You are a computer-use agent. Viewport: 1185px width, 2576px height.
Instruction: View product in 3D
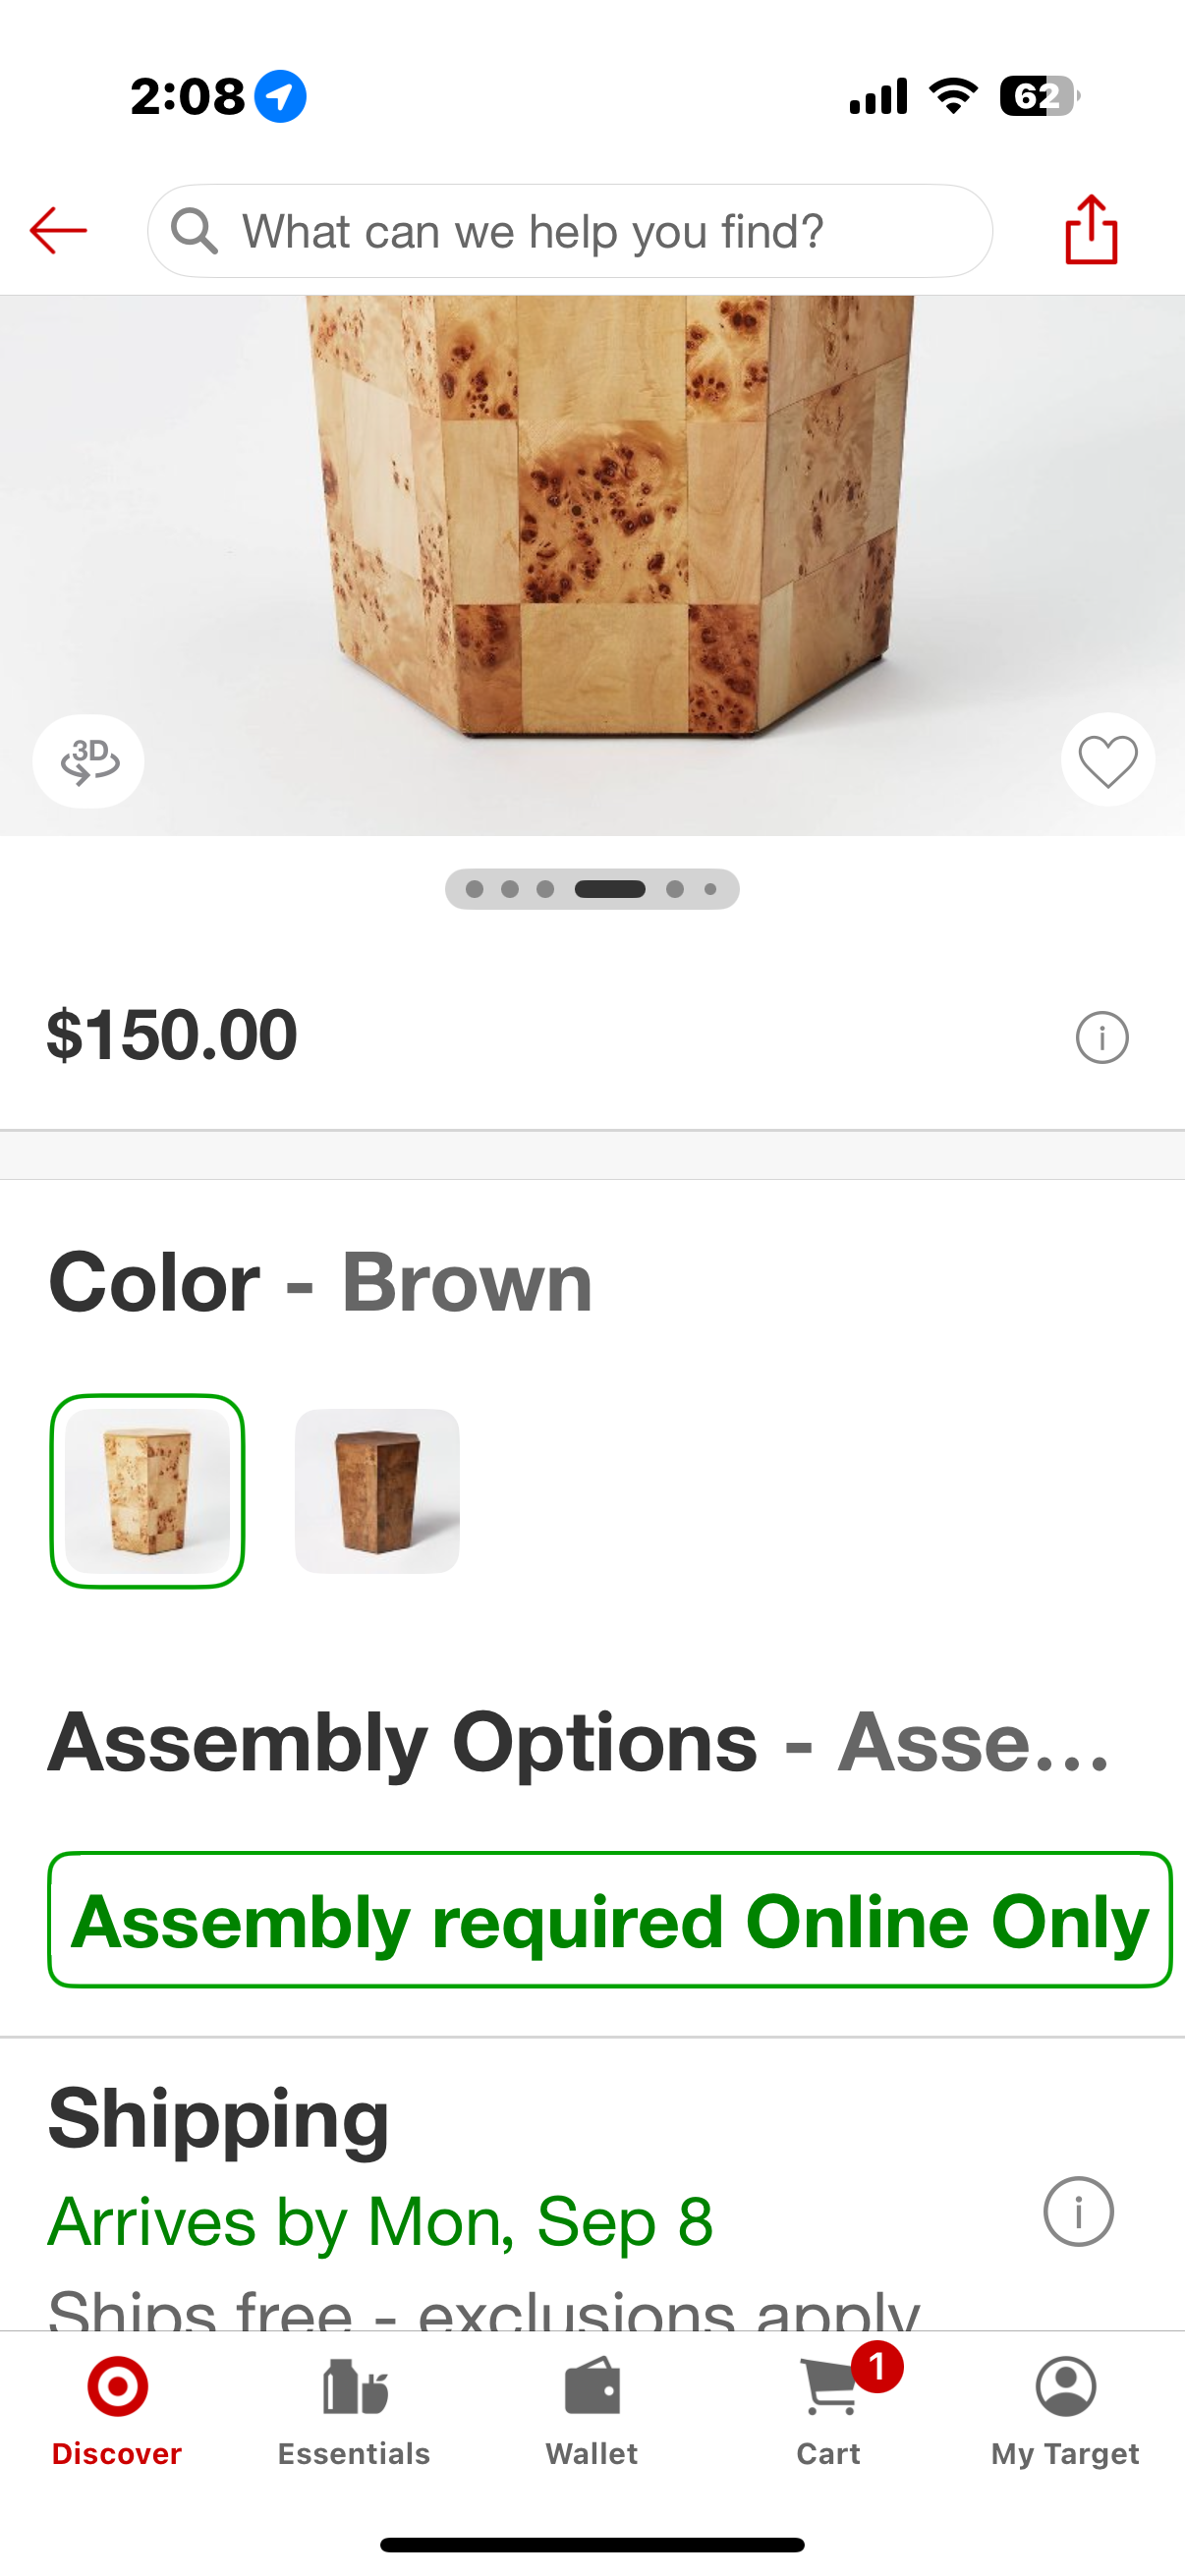[x=89, y=761]
